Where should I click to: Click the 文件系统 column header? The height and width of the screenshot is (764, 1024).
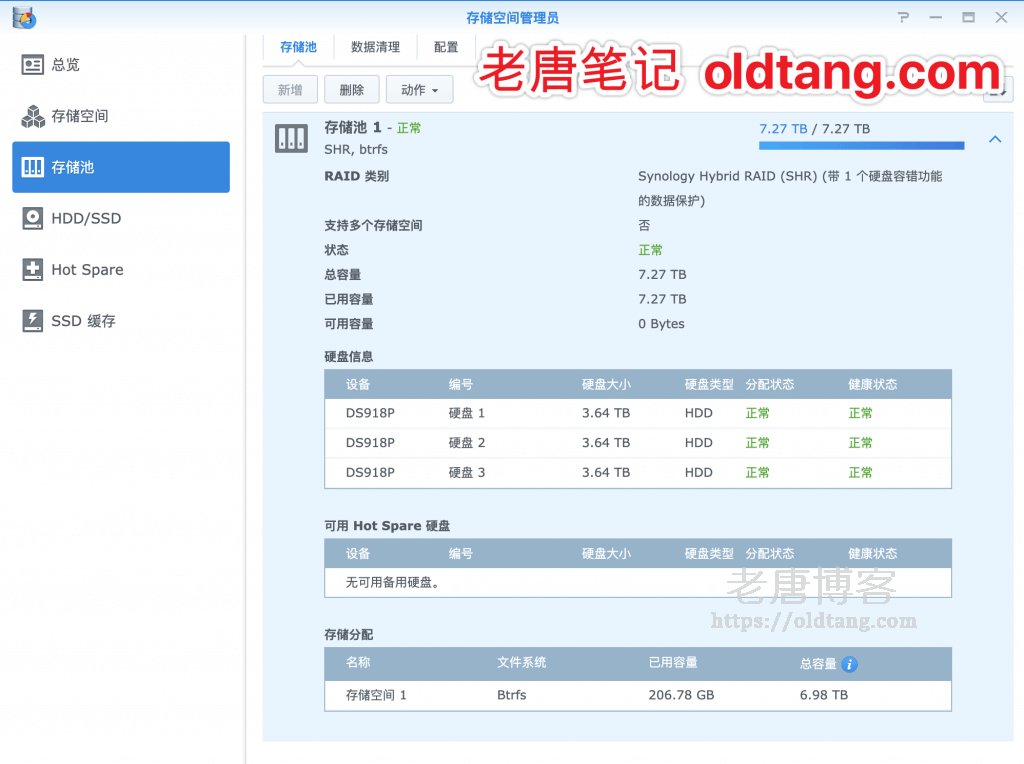[521, 663]
